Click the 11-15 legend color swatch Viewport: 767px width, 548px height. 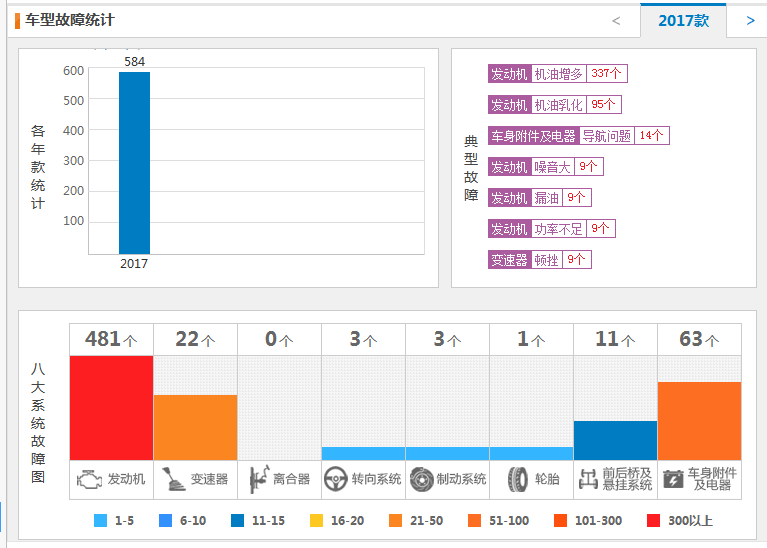(237, 521)
